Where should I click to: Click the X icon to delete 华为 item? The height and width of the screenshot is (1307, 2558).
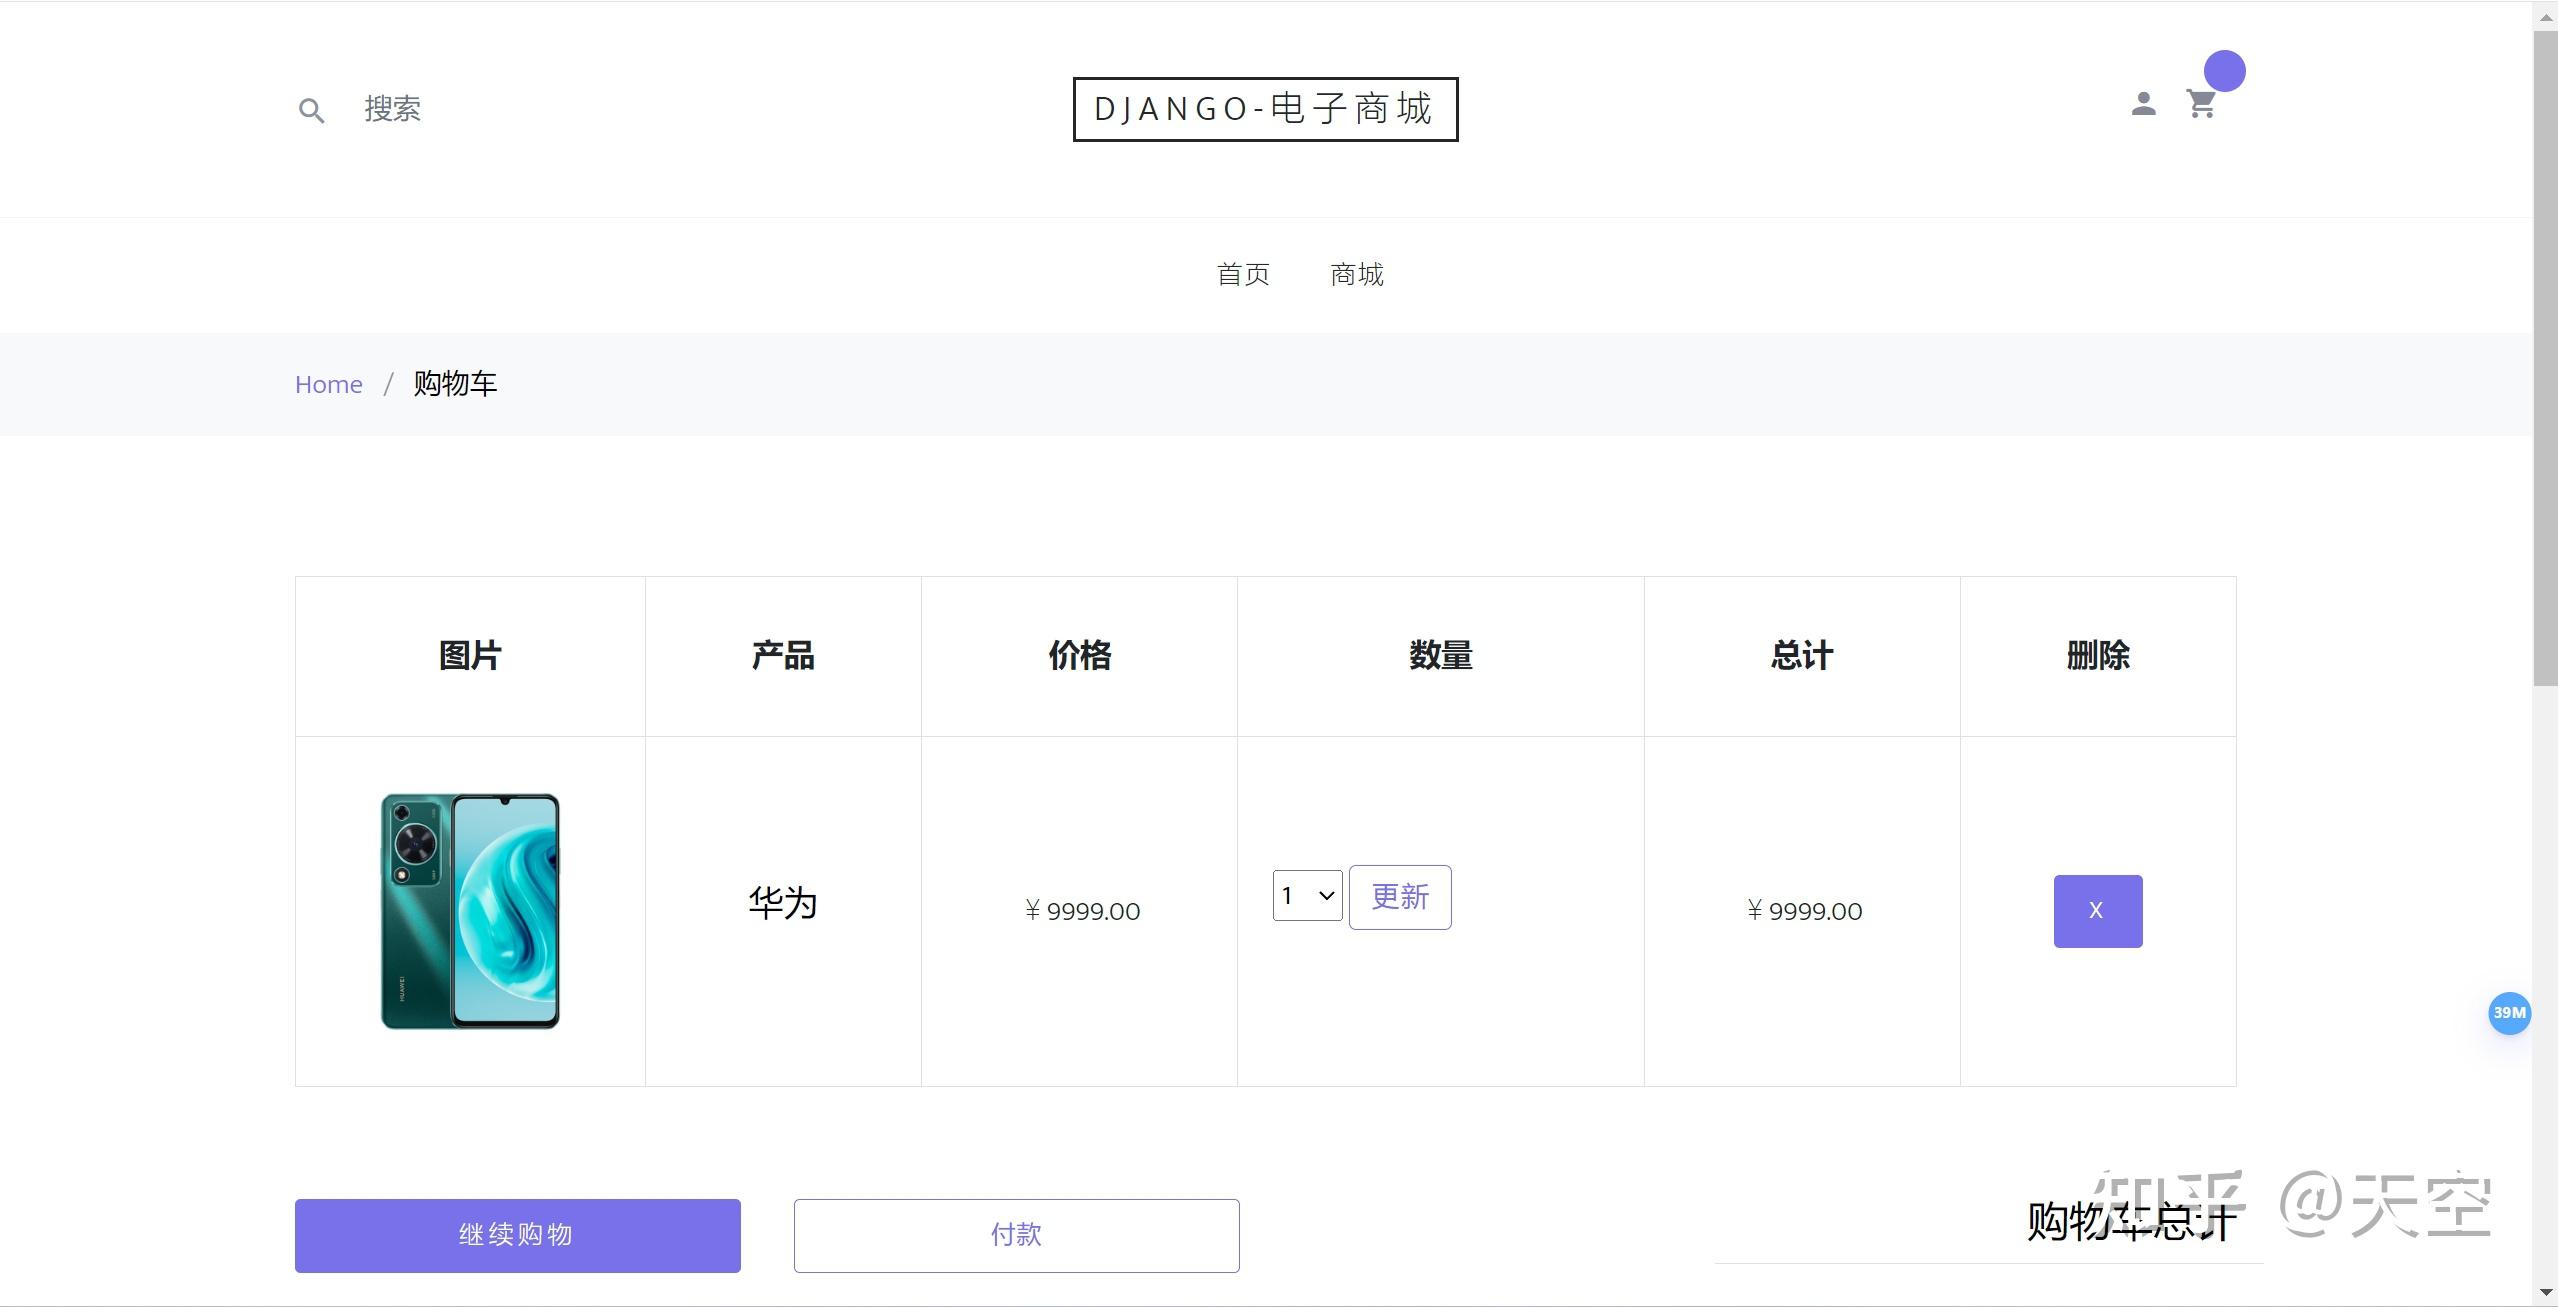2097,910
